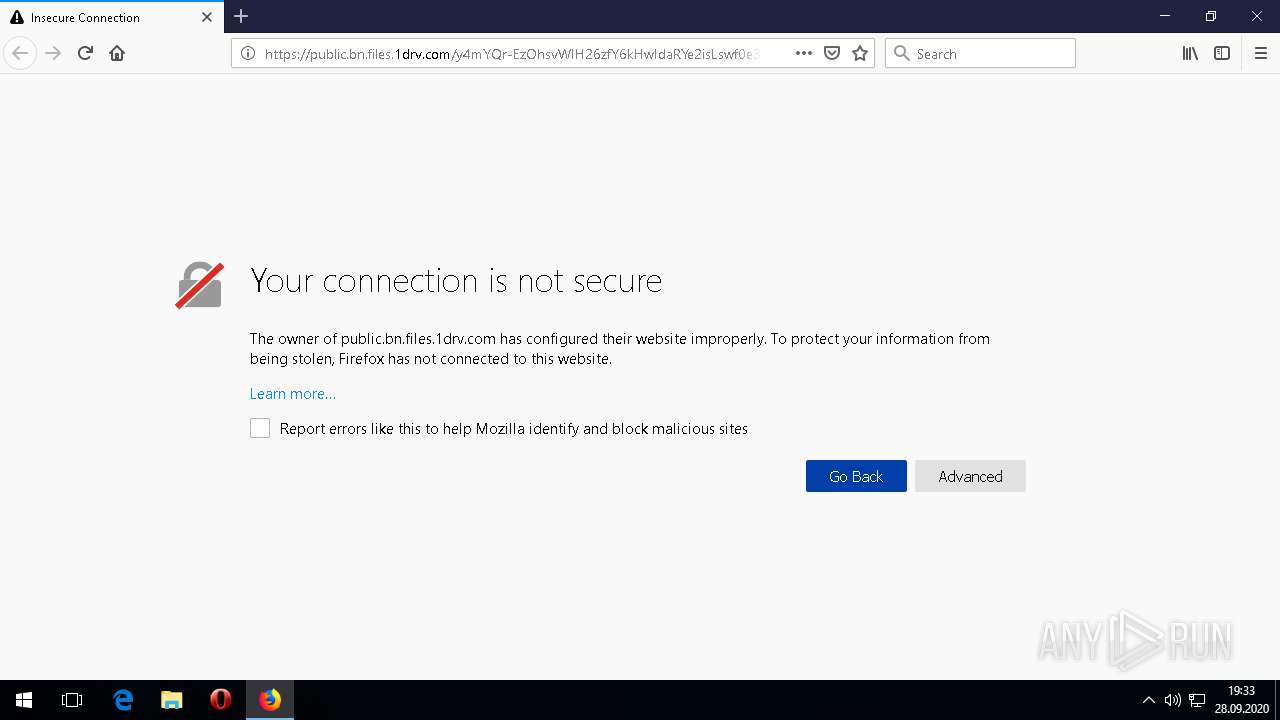
Task: Select the Insecure Connection tab
Action: coord(112,17)
